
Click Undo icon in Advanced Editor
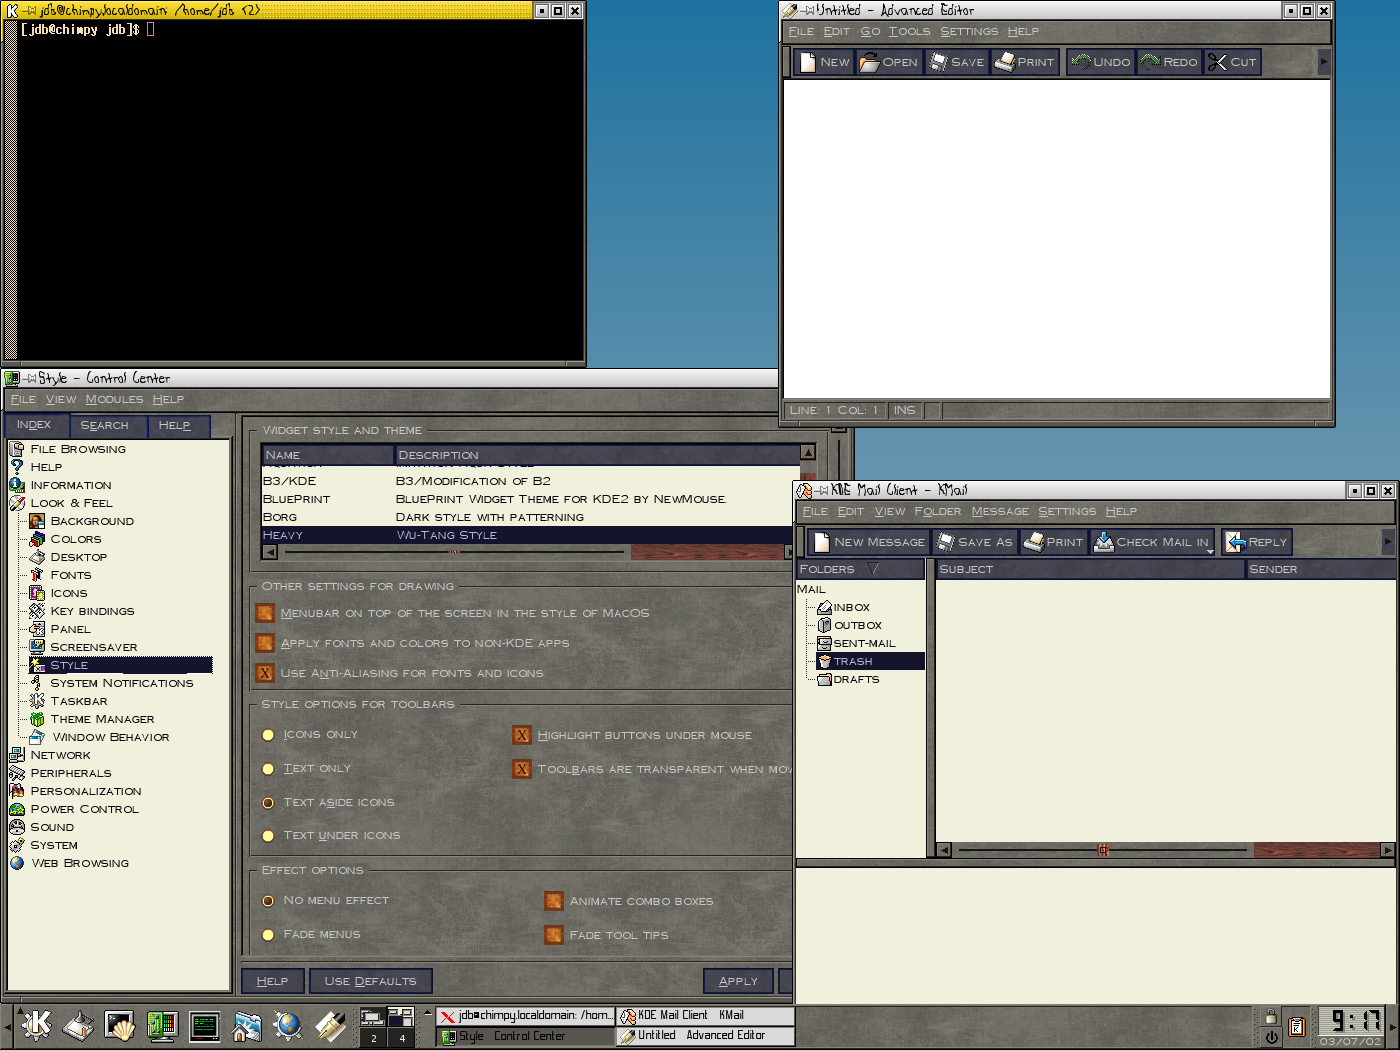click(1081, 62)
